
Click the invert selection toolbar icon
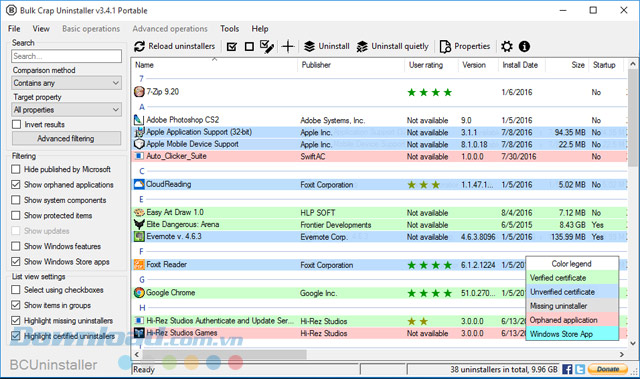267,47
